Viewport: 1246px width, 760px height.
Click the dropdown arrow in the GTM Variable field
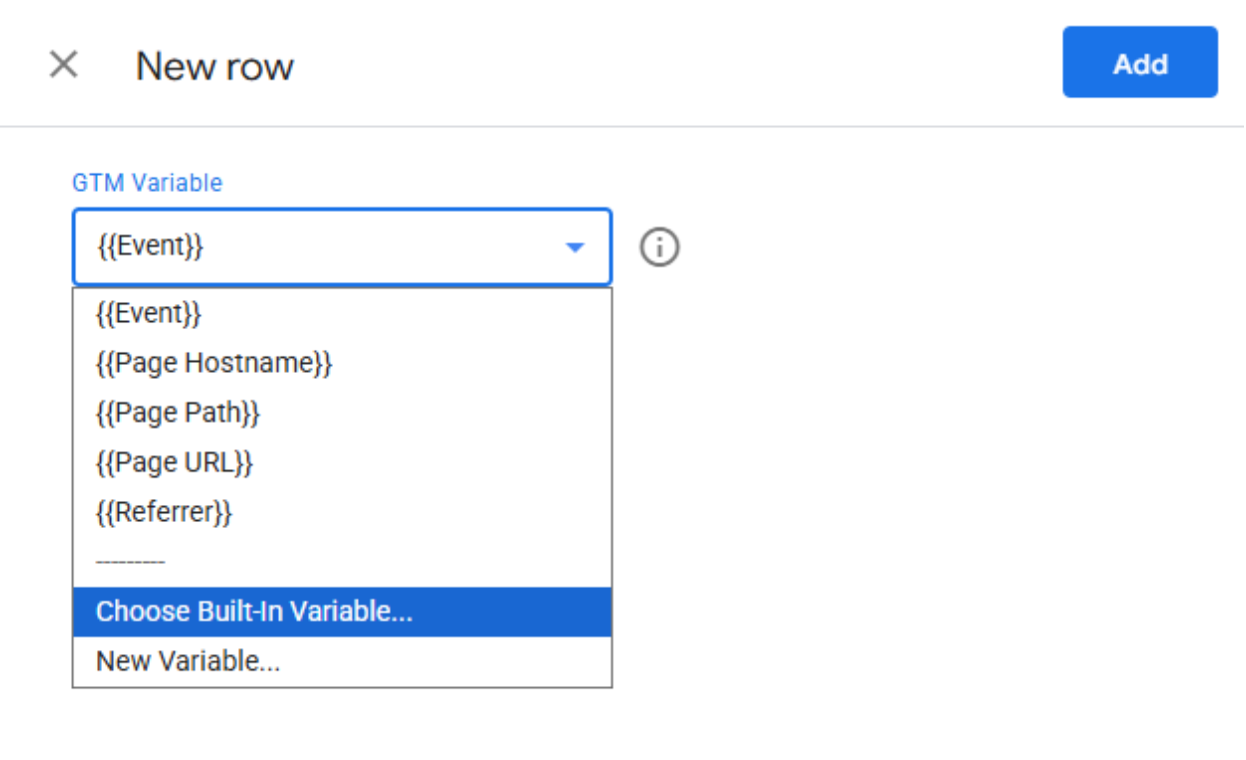[575, 247]
